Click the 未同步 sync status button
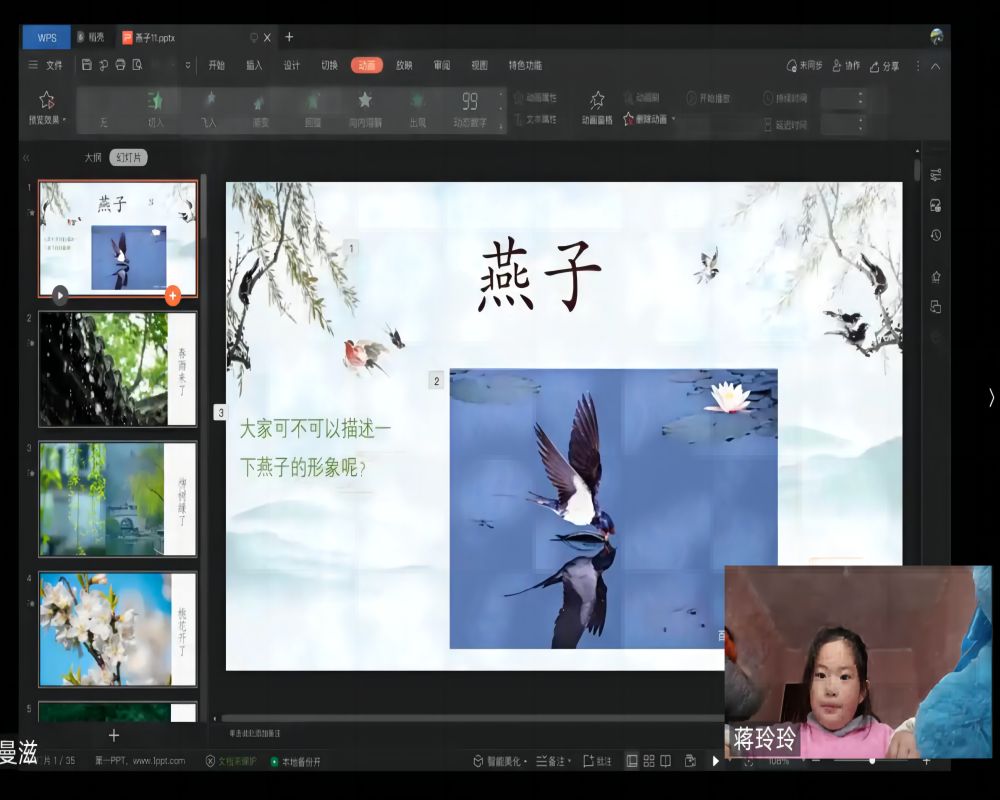 (x=805, y=65)
